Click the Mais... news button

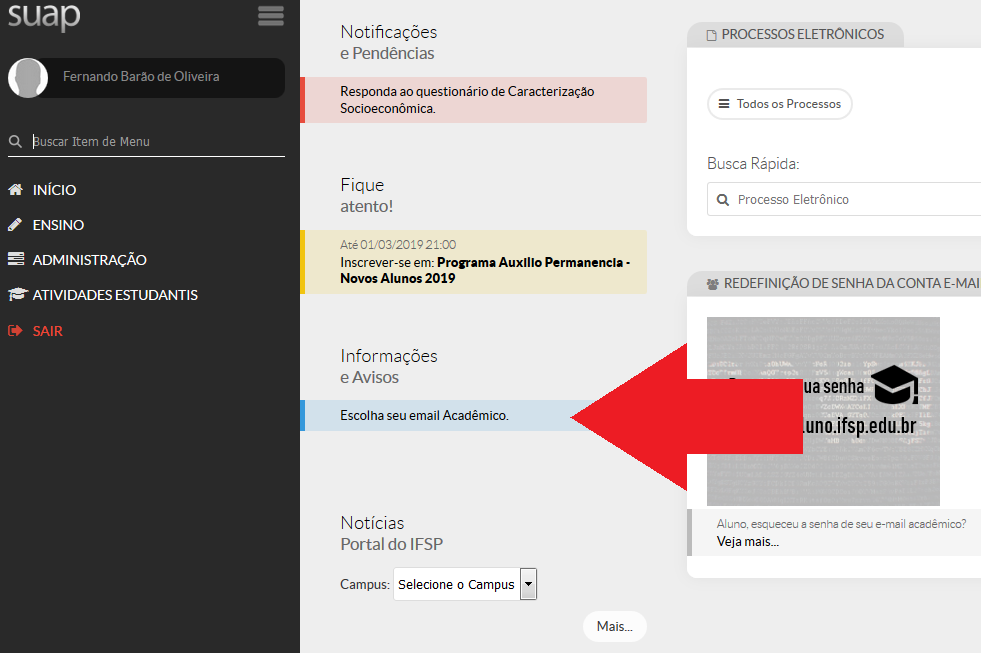(614, 626)
